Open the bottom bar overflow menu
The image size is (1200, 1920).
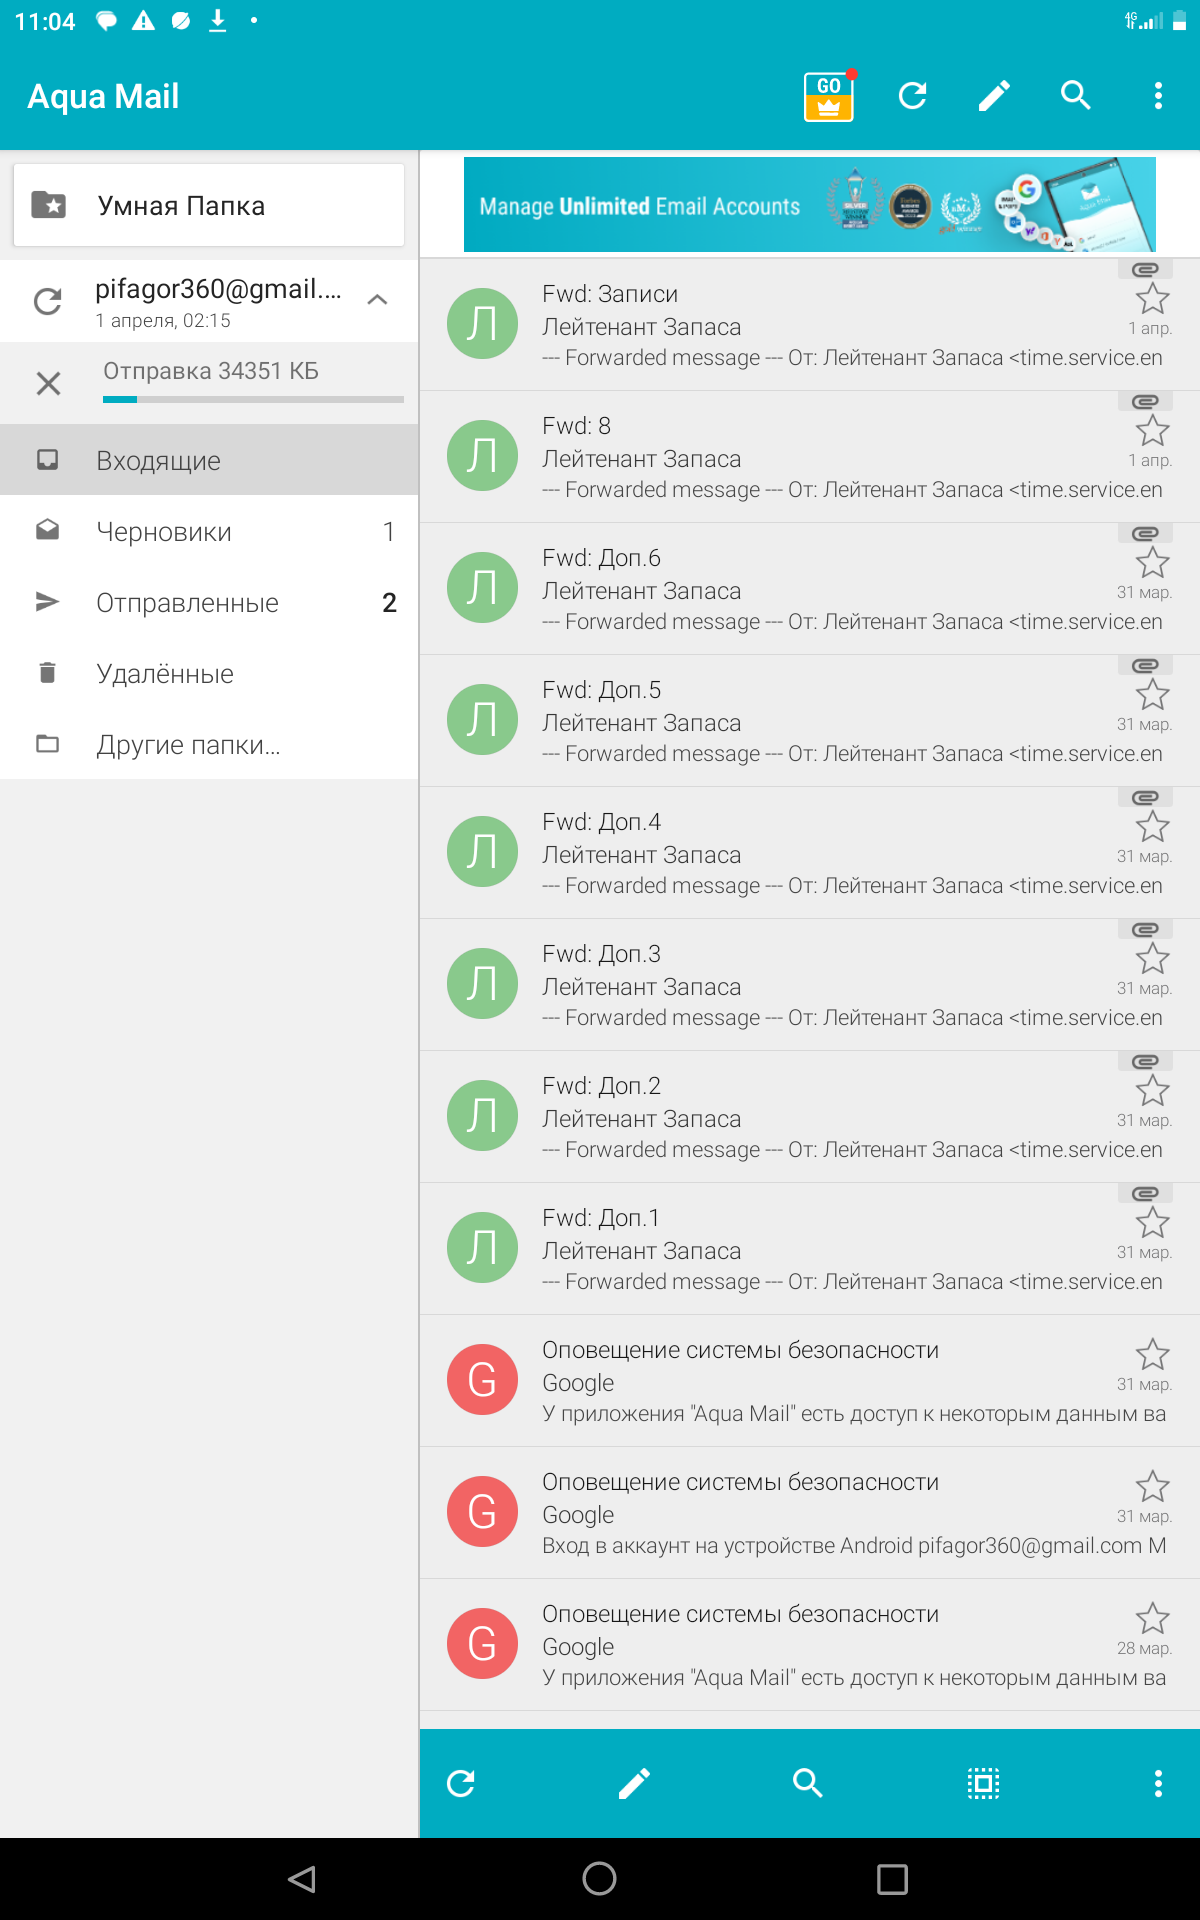click(1158, 1783)
